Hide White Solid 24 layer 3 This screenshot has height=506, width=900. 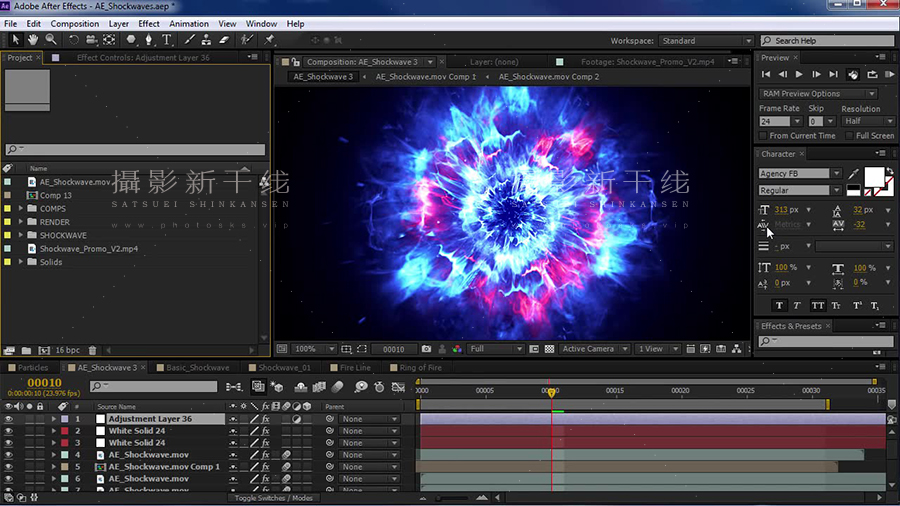9,443
